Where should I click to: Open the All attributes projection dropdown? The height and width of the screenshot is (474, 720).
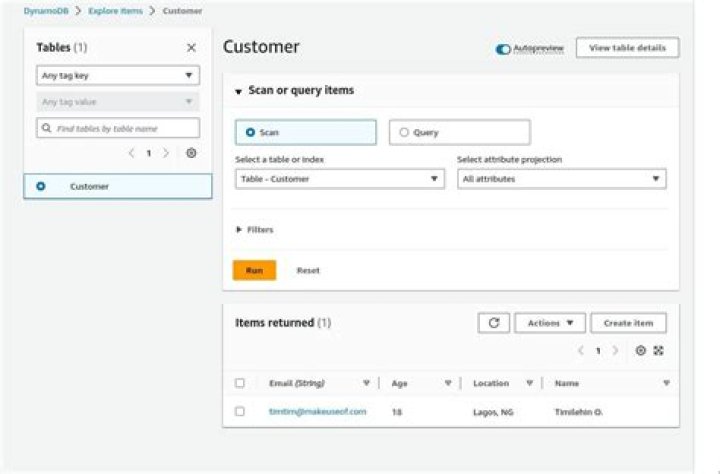(x=562, y=179)
